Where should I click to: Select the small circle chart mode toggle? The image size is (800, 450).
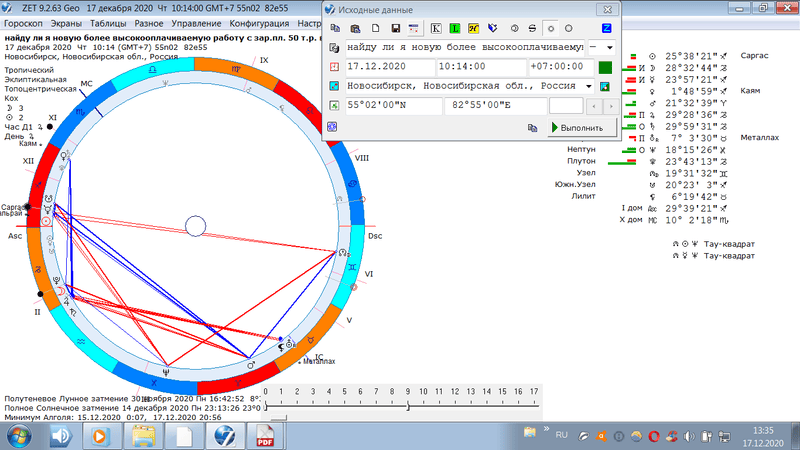550,26
